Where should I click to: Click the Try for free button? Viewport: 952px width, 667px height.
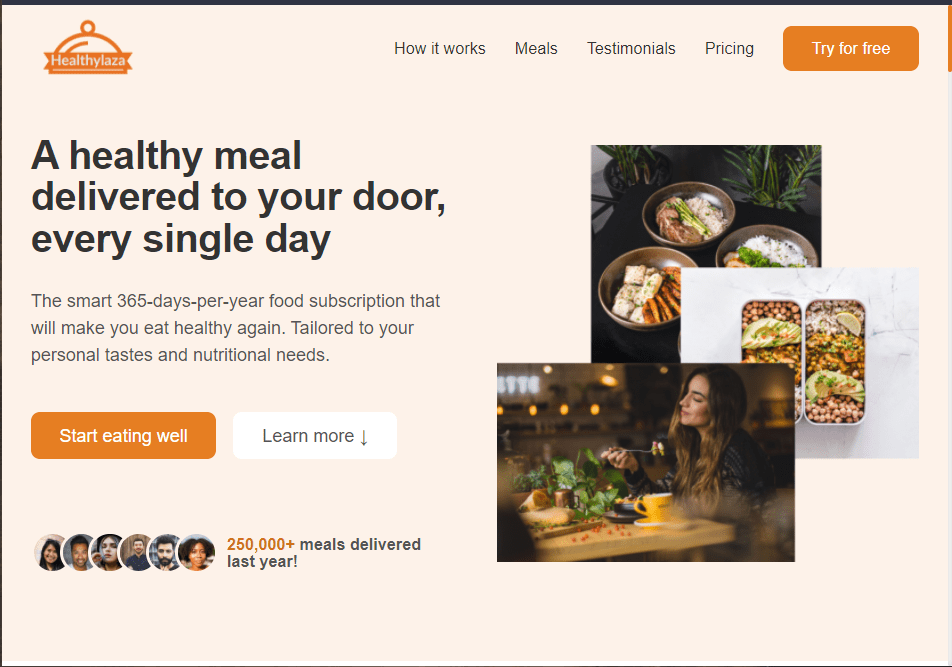851,49
